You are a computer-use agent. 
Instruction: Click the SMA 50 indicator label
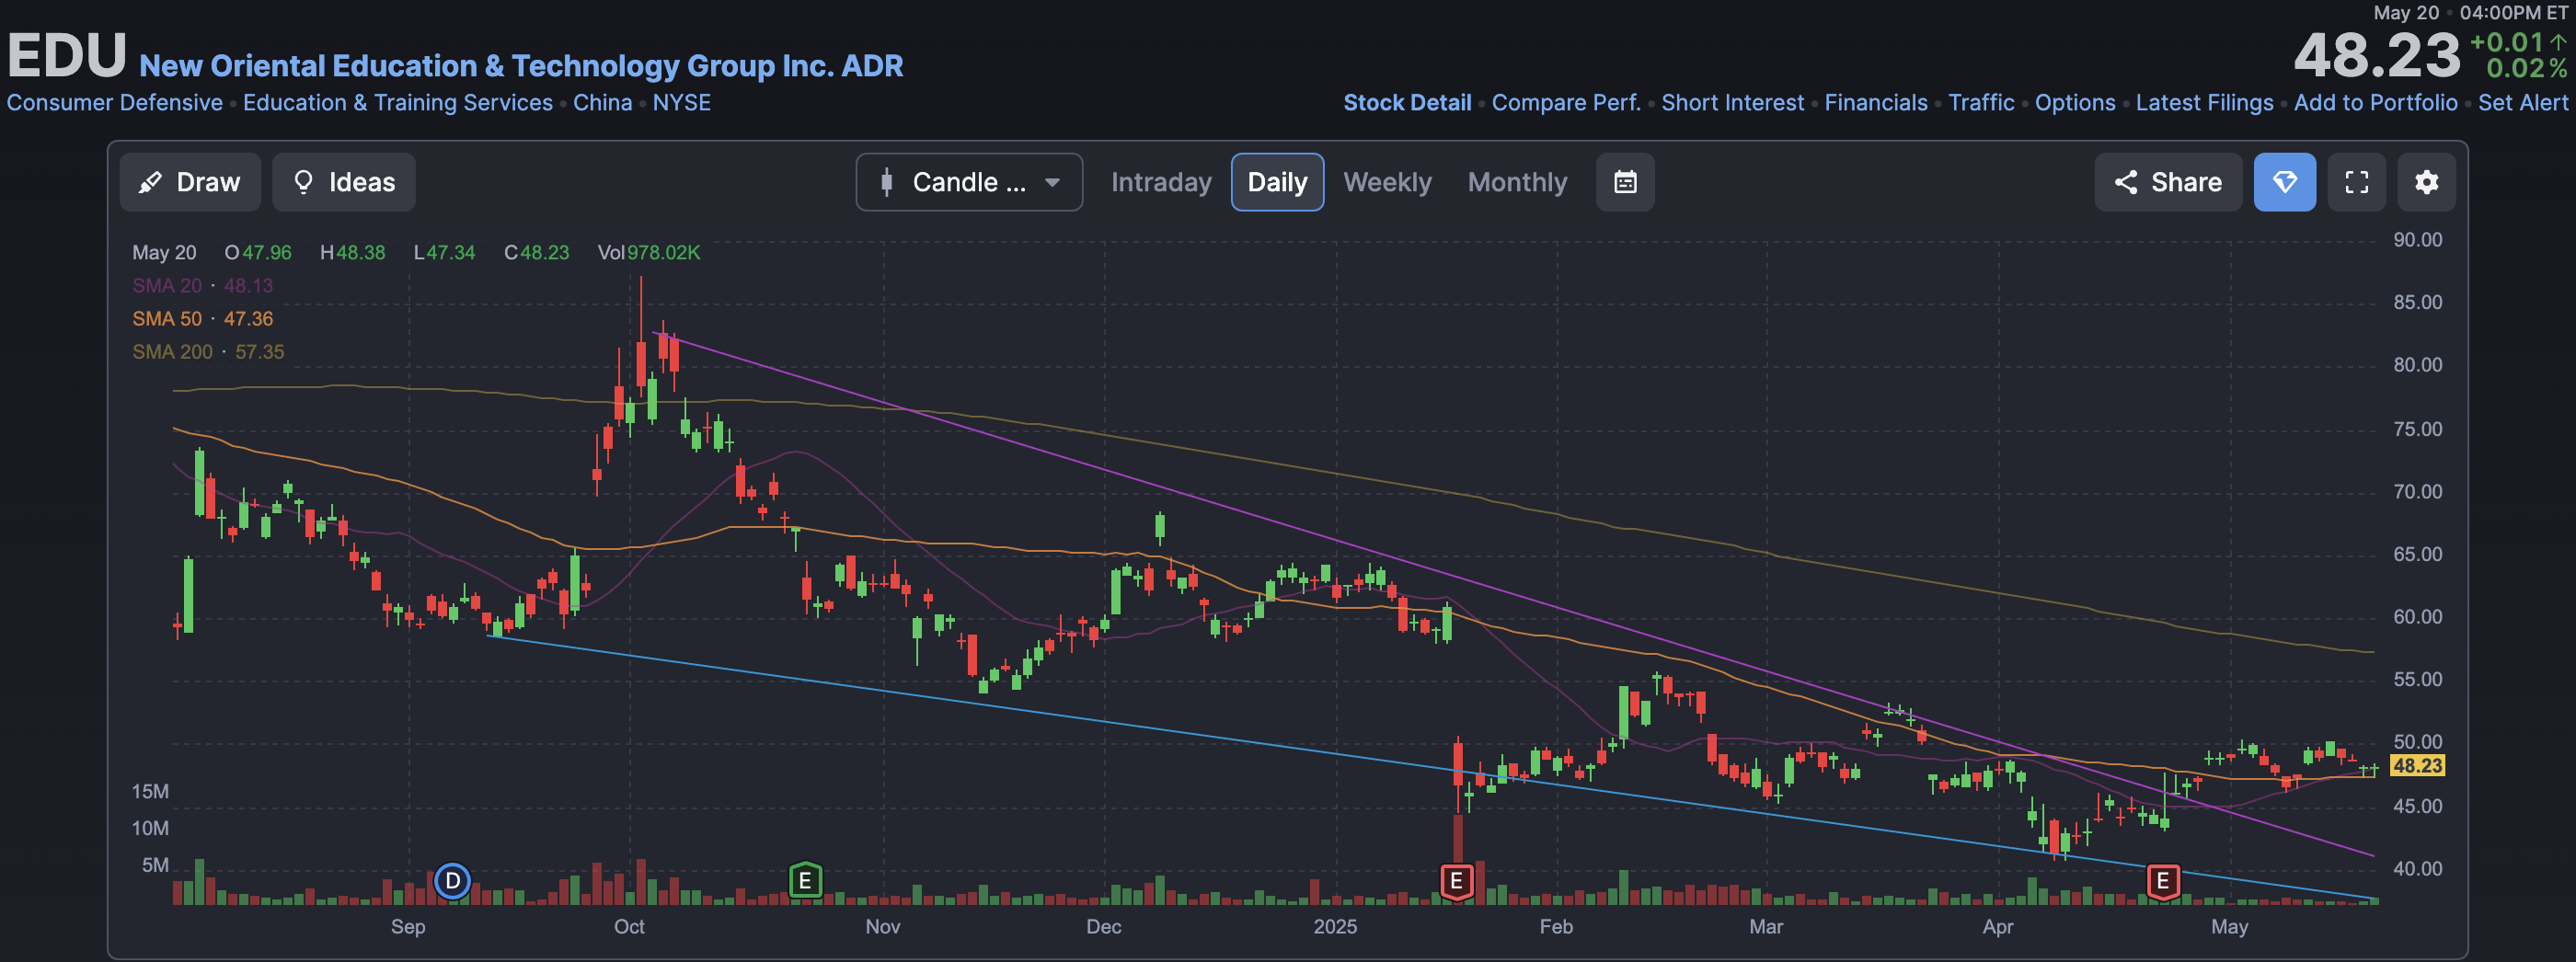click(x=203, y=319)
